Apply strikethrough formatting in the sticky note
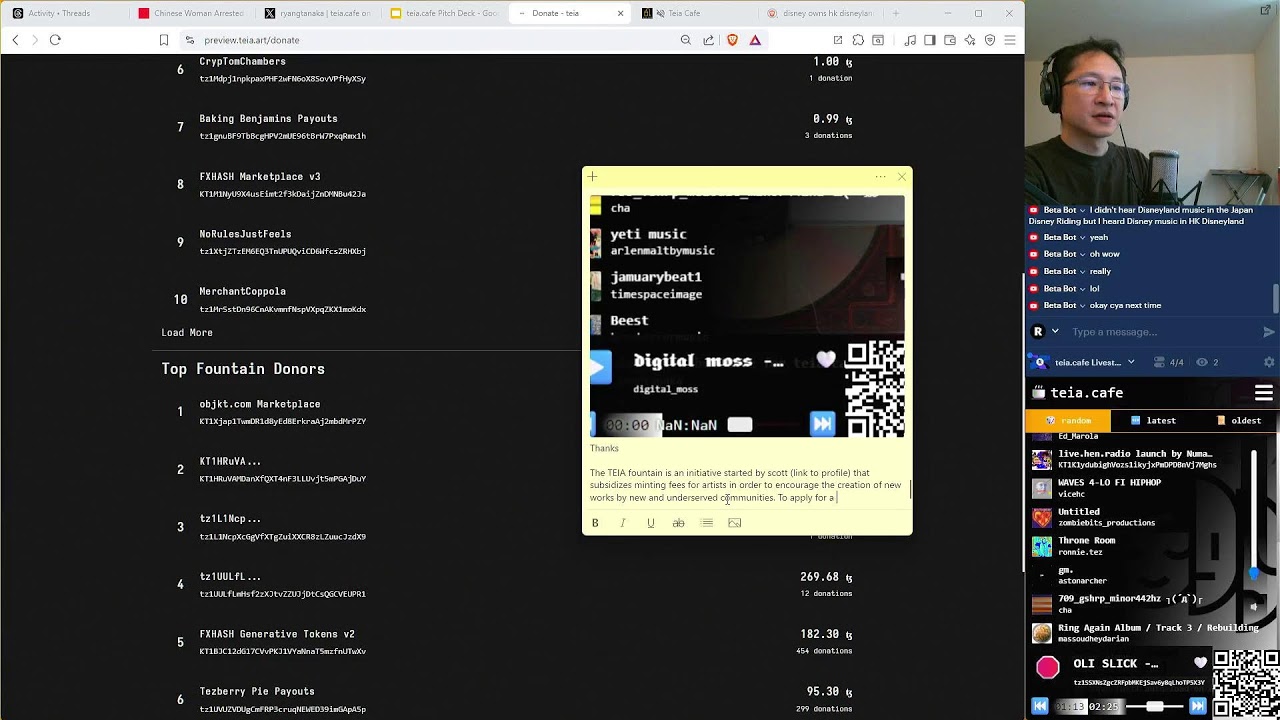The height and width of the screenshot is (720, 1280). [678, 523]
